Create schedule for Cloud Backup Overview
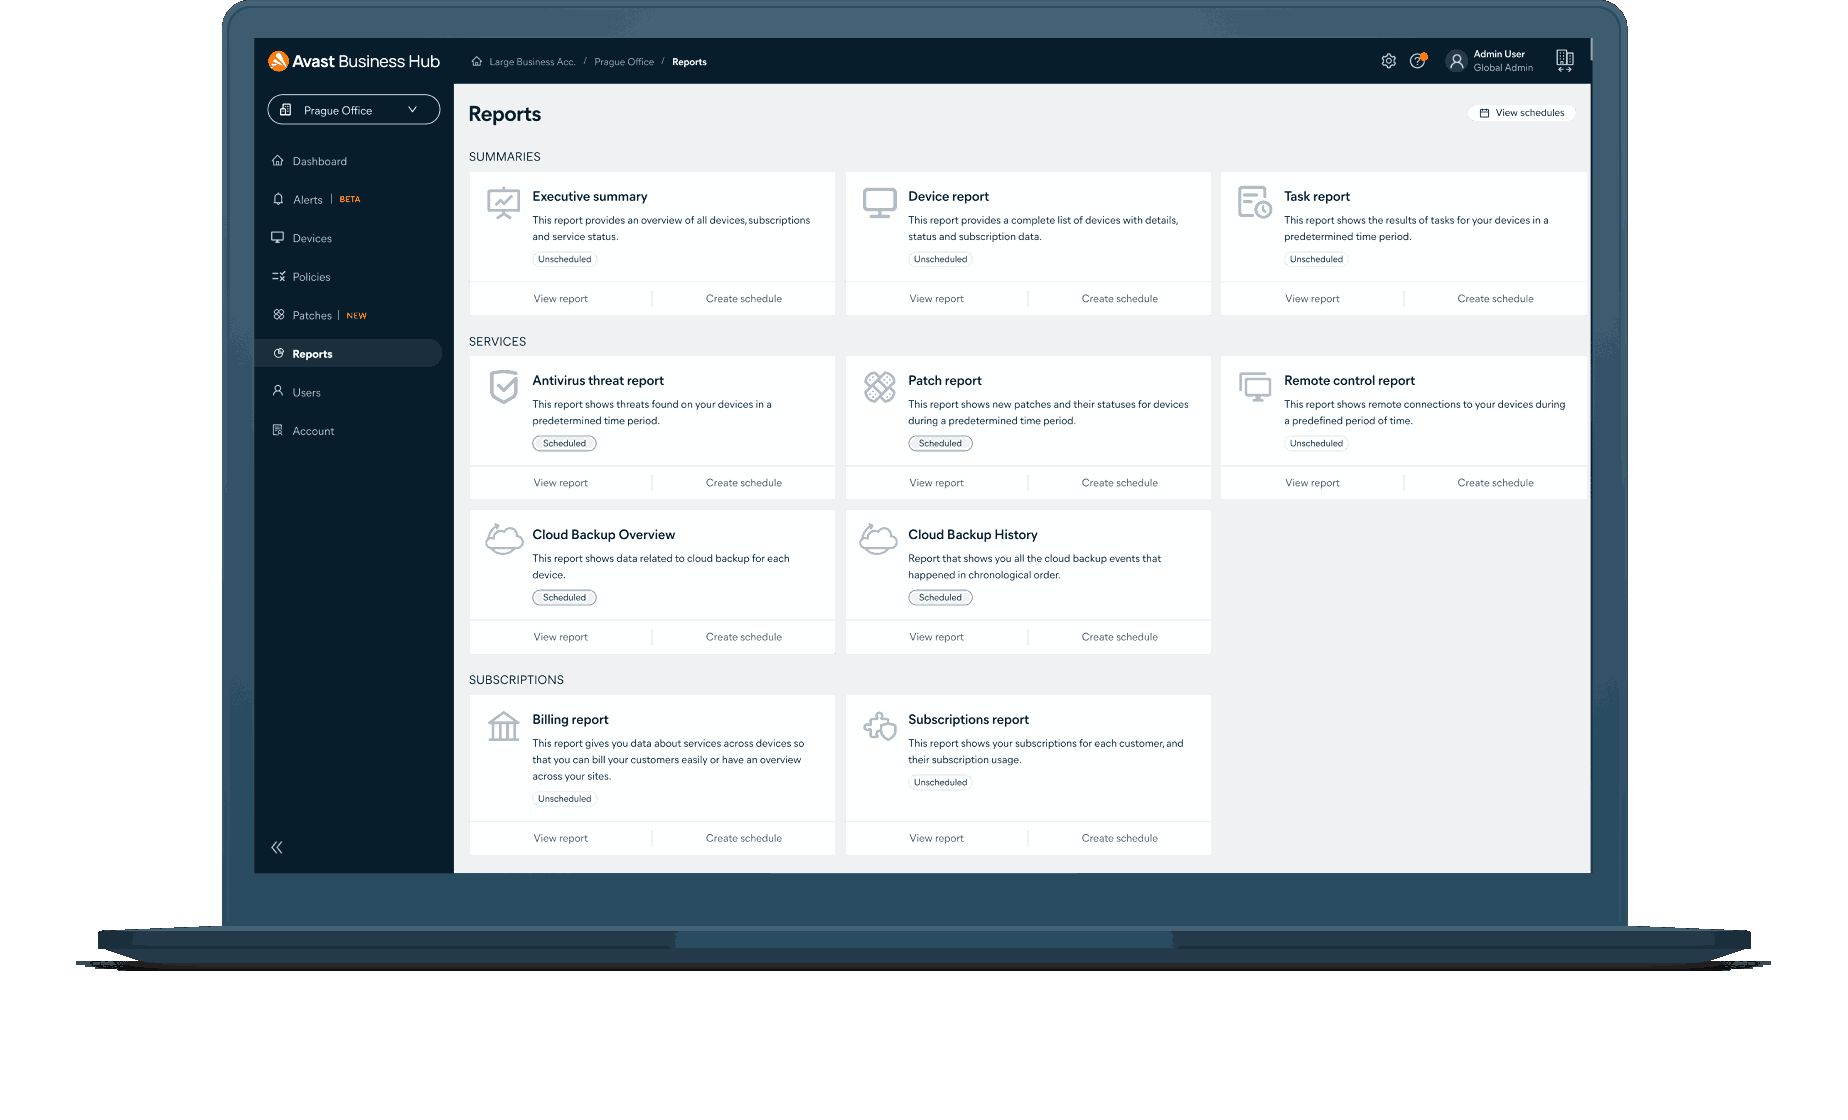The image size is (1848, 1120). click(x=743, y=636)
